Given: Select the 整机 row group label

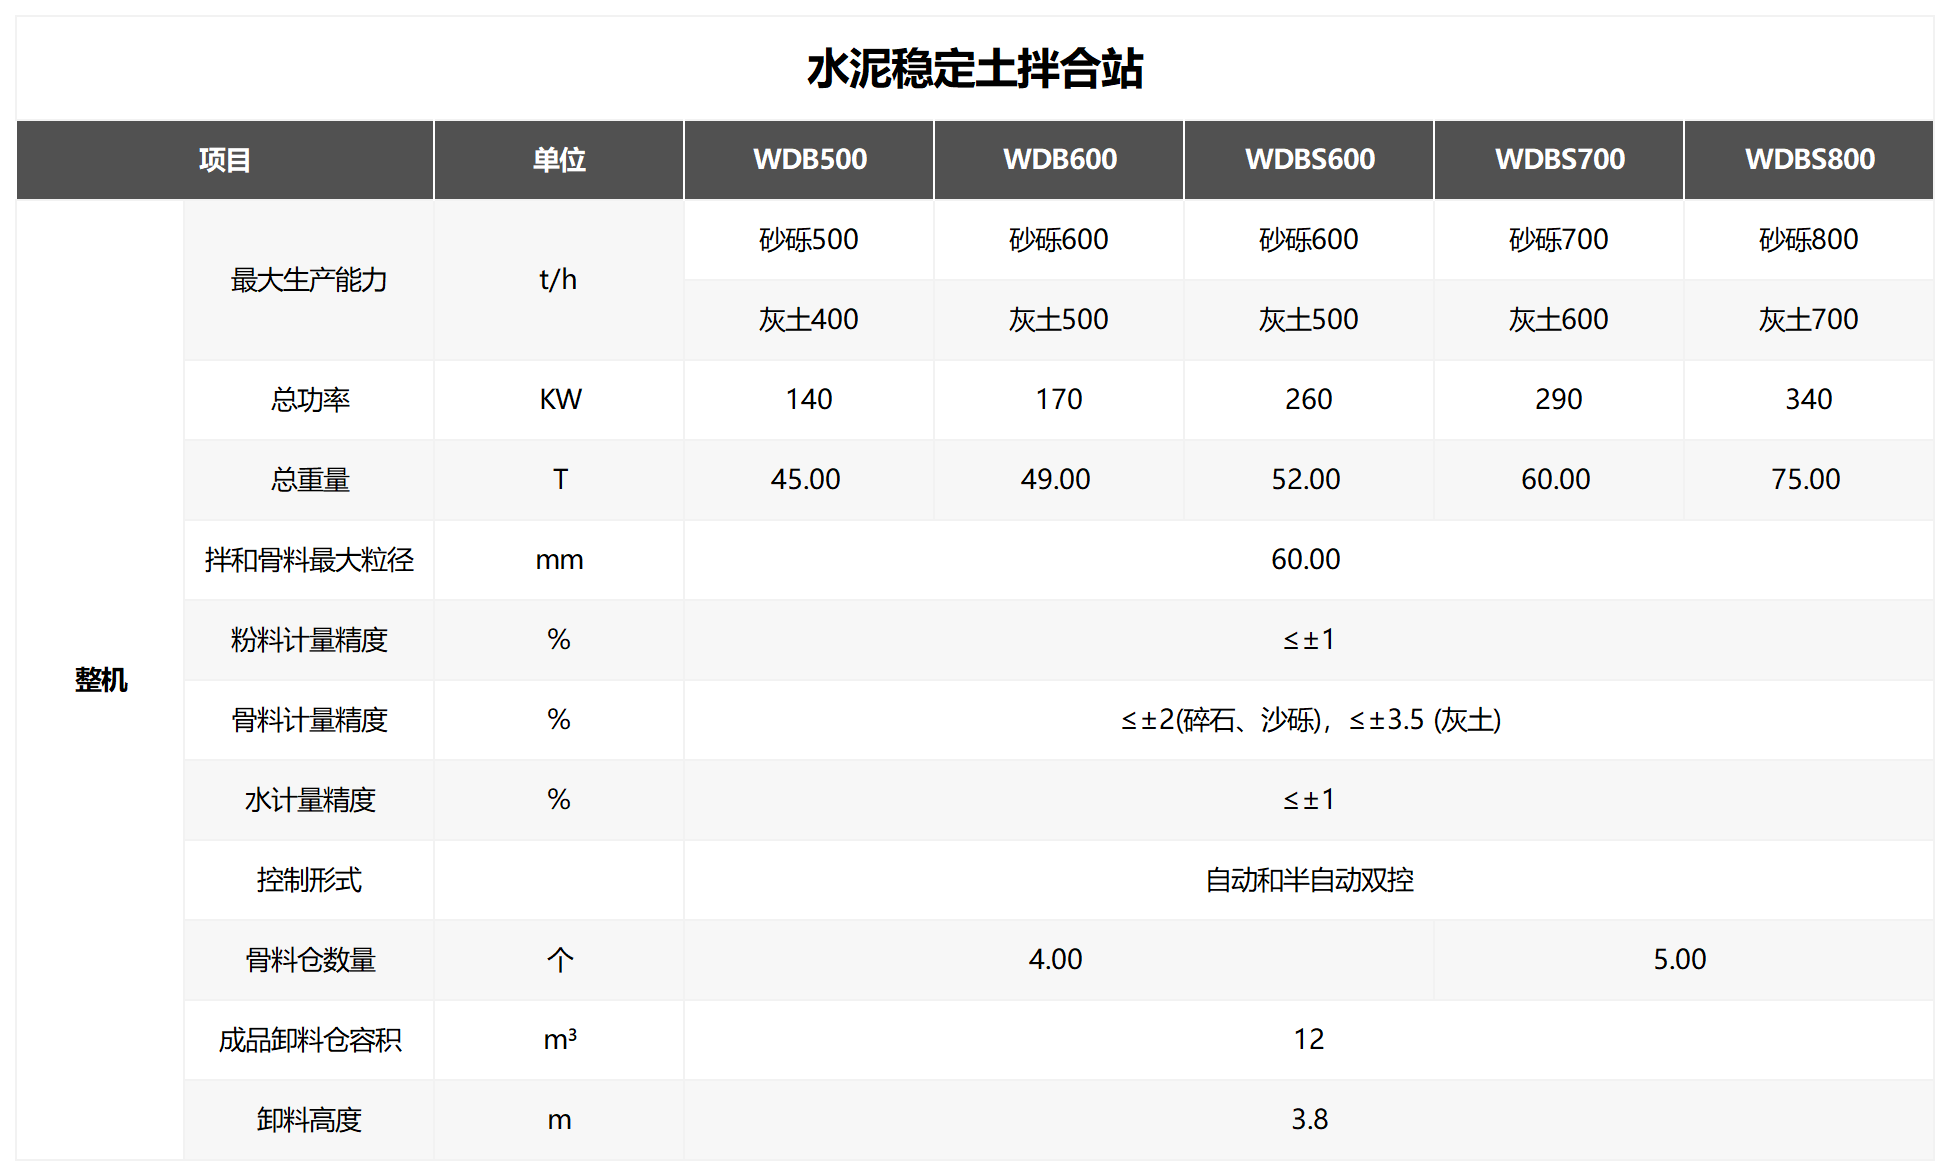Looking at the screenshot, I should 100,679.
